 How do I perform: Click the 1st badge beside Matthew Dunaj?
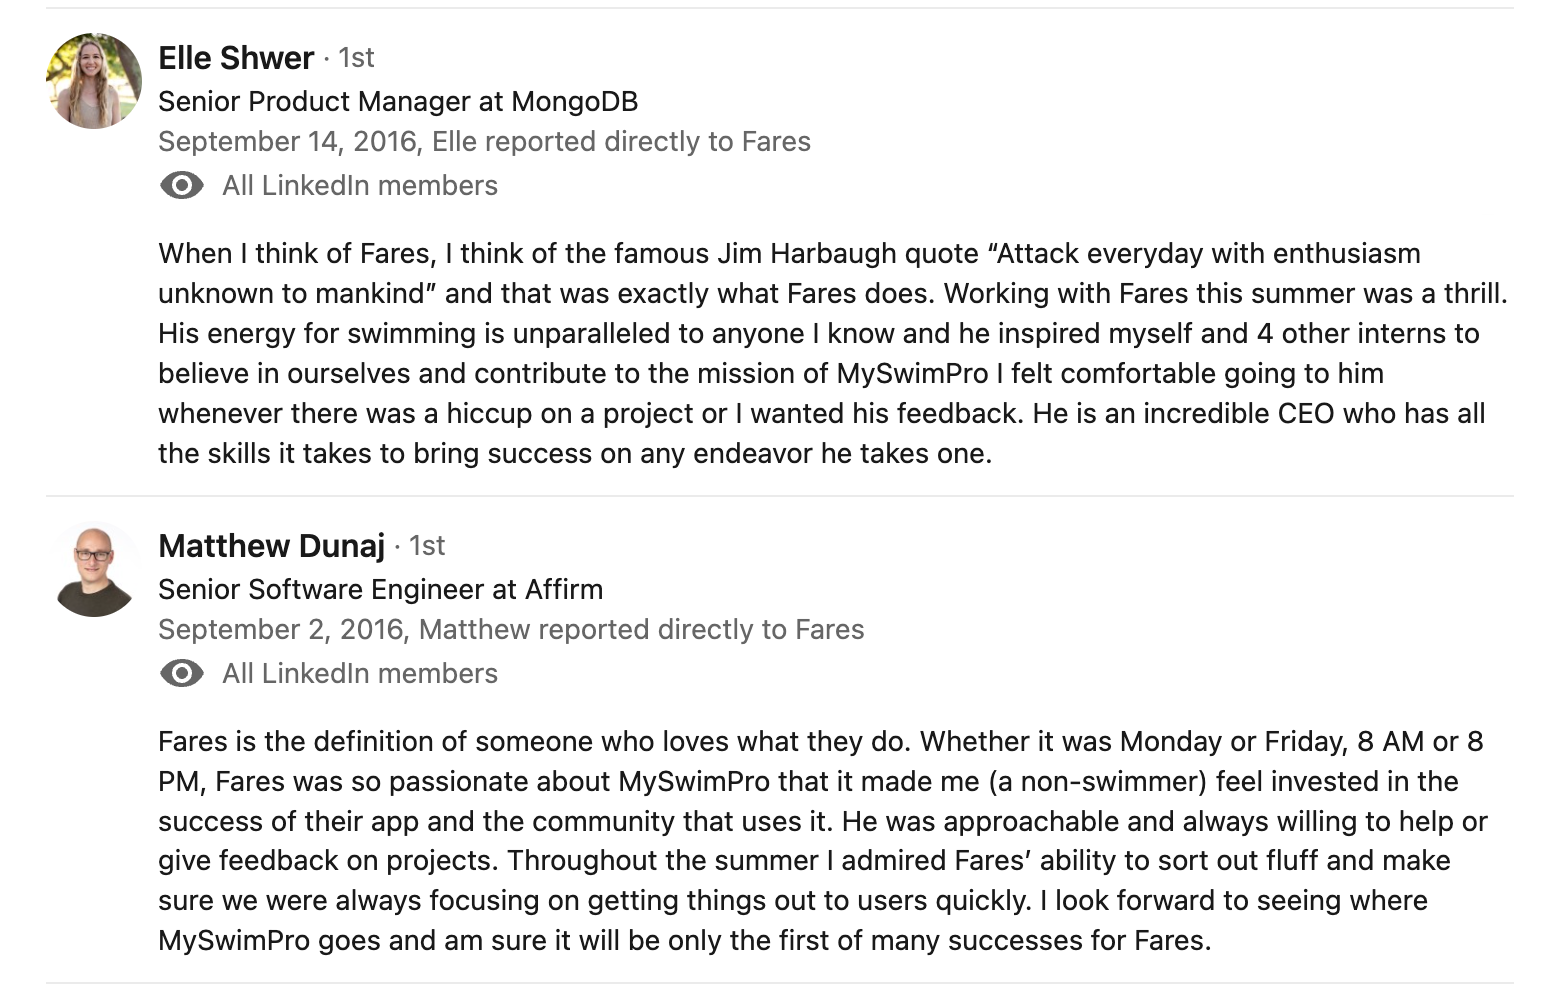[x=427, y=546]
